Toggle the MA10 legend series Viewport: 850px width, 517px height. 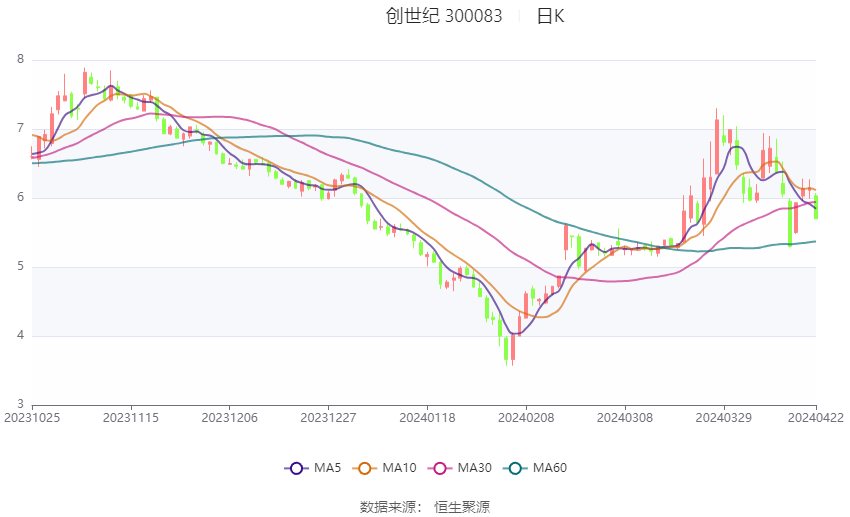384,468
